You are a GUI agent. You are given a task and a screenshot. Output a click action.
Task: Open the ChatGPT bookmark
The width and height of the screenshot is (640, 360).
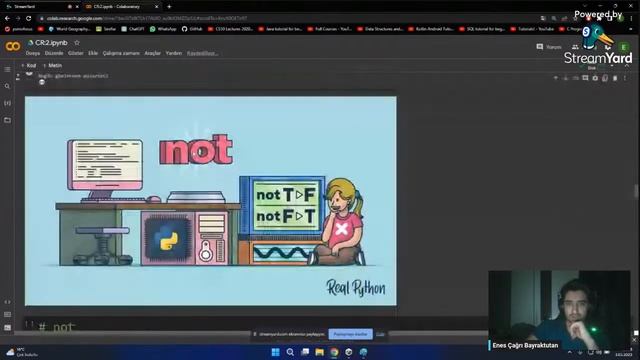pyautogui.click(x=133, y=29)
